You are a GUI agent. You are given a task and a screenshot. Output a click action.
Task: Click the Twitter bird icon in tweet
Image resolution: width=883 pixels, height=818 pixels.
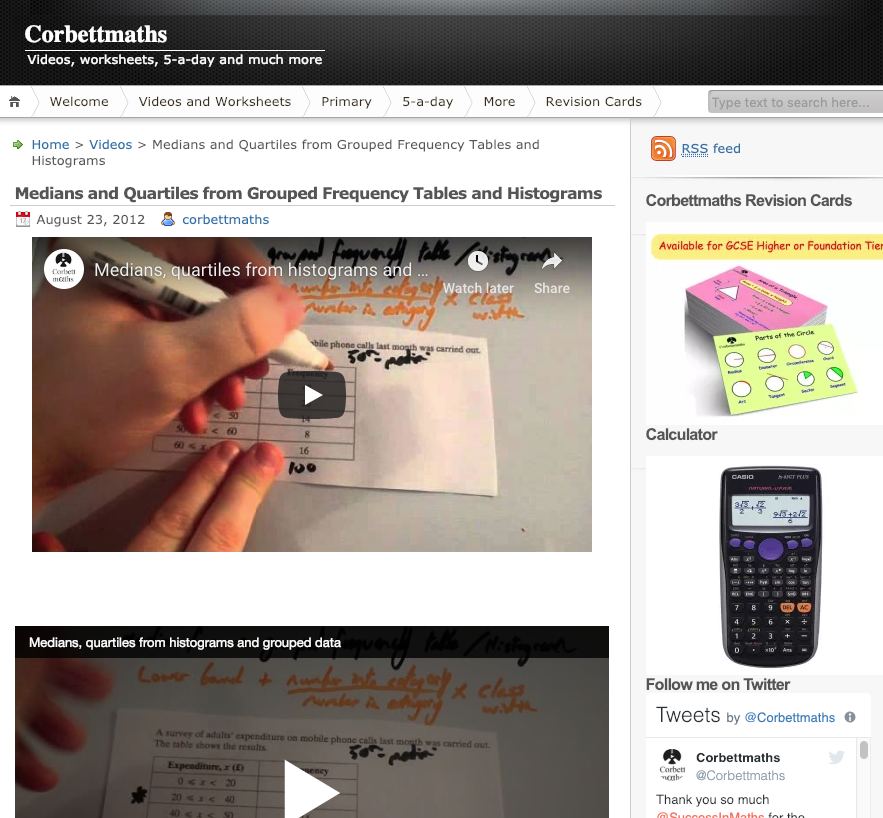(x=837, y=757)
